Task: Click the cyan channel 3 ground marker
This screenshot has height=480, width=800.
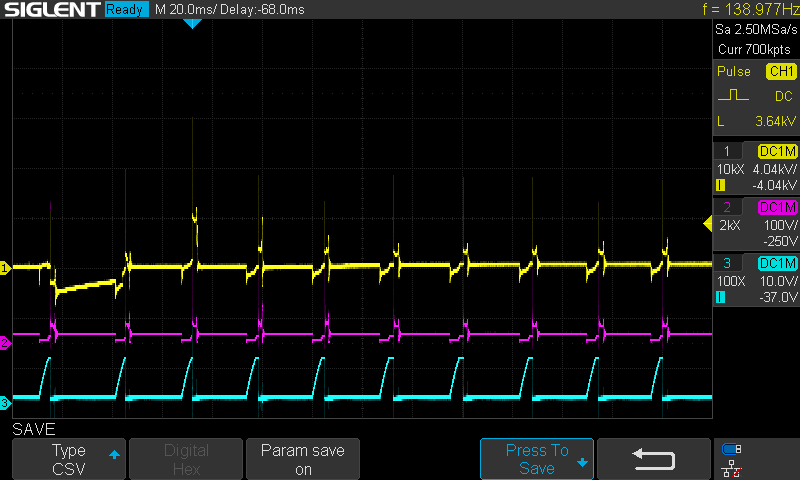Action: coord(5,403)
